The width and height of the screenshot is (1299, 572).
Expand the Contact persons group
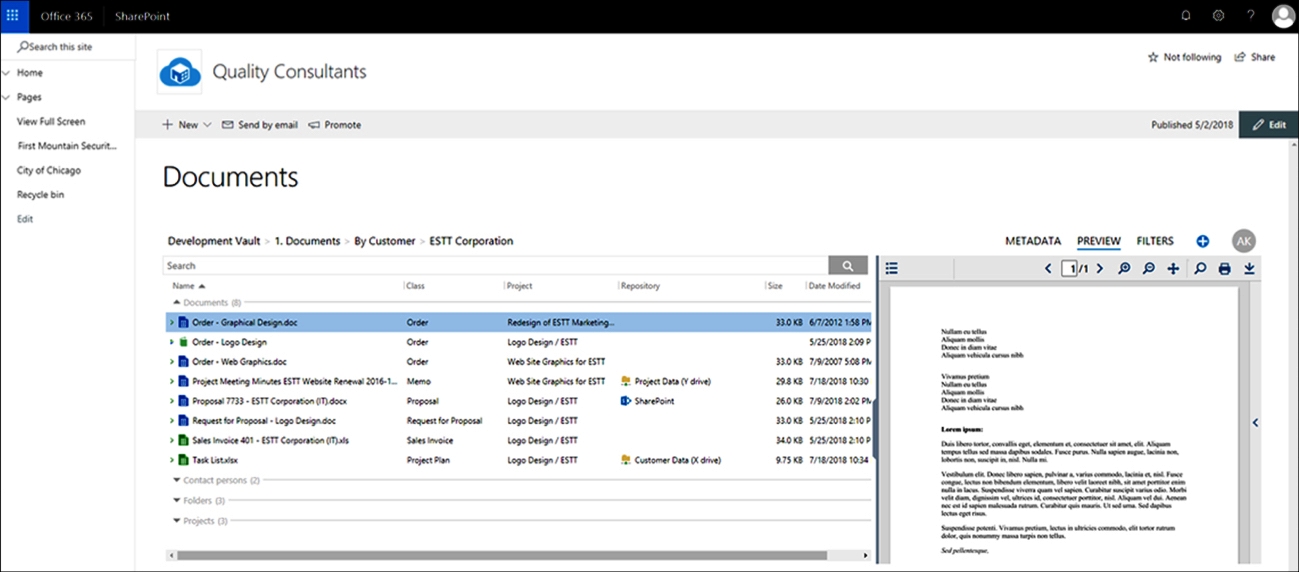(x=177, y=481)
